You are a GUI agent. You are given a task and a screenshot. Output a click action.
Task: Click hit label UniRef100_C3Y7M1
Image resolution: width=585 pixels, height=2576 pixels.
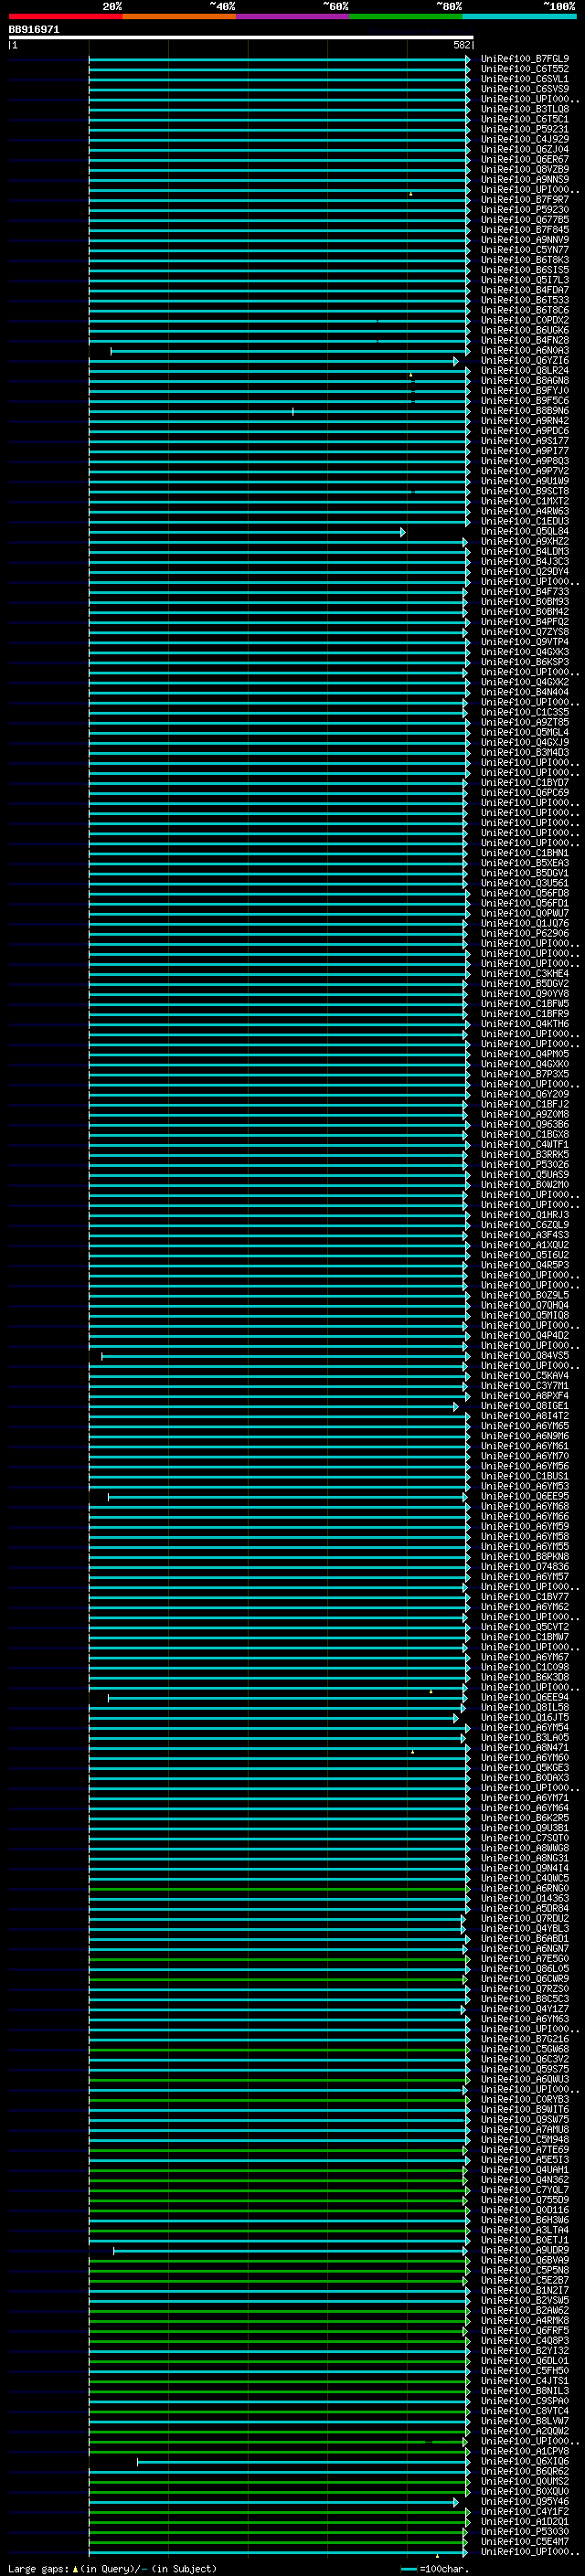tap(524, 1385)
